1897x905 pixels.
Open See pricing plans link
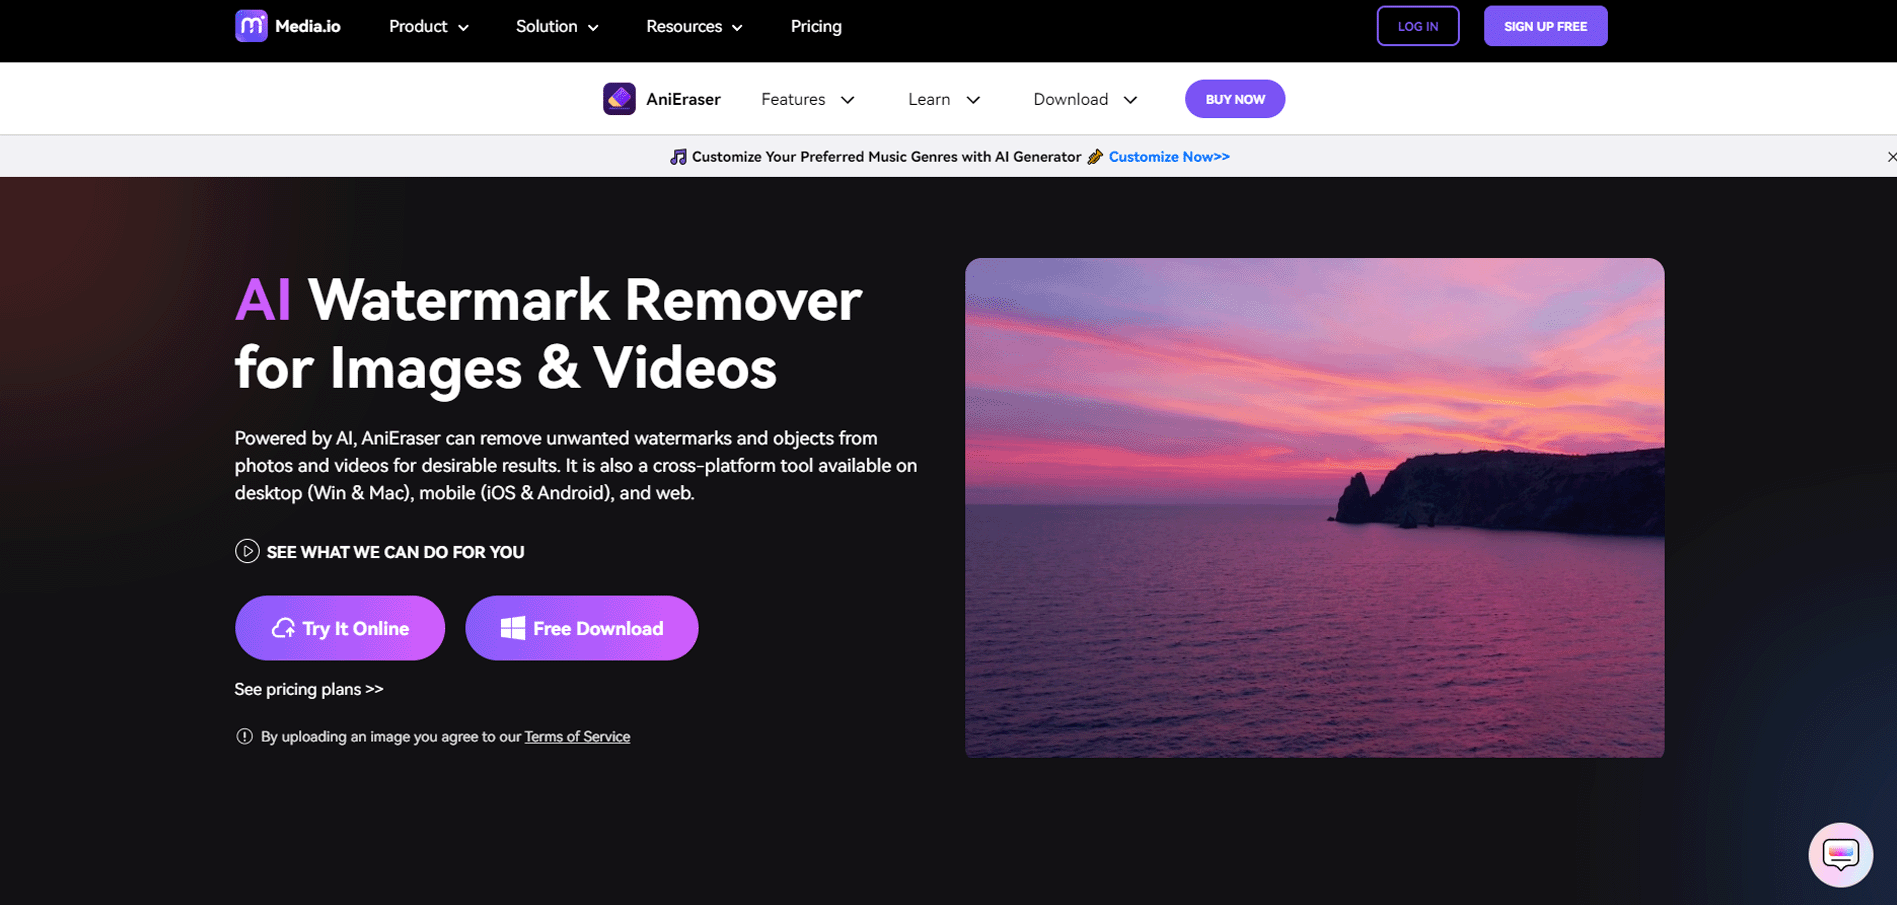click(309, 689)
